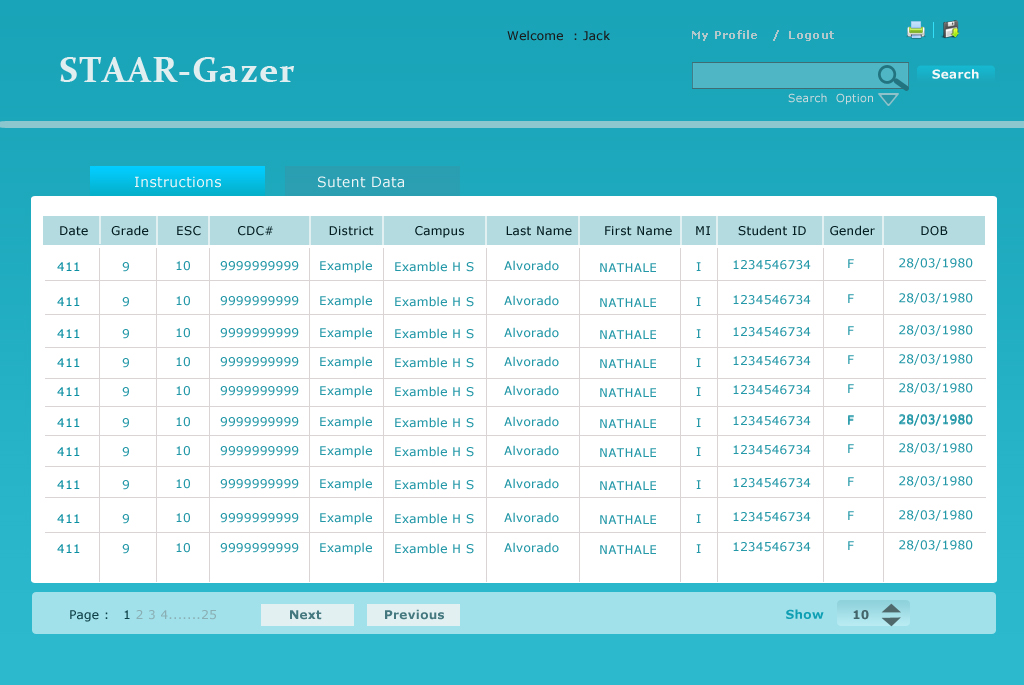This screenshot has height=685, width=1024.
Task: Click the printer icon
Action: click(916, 29)
